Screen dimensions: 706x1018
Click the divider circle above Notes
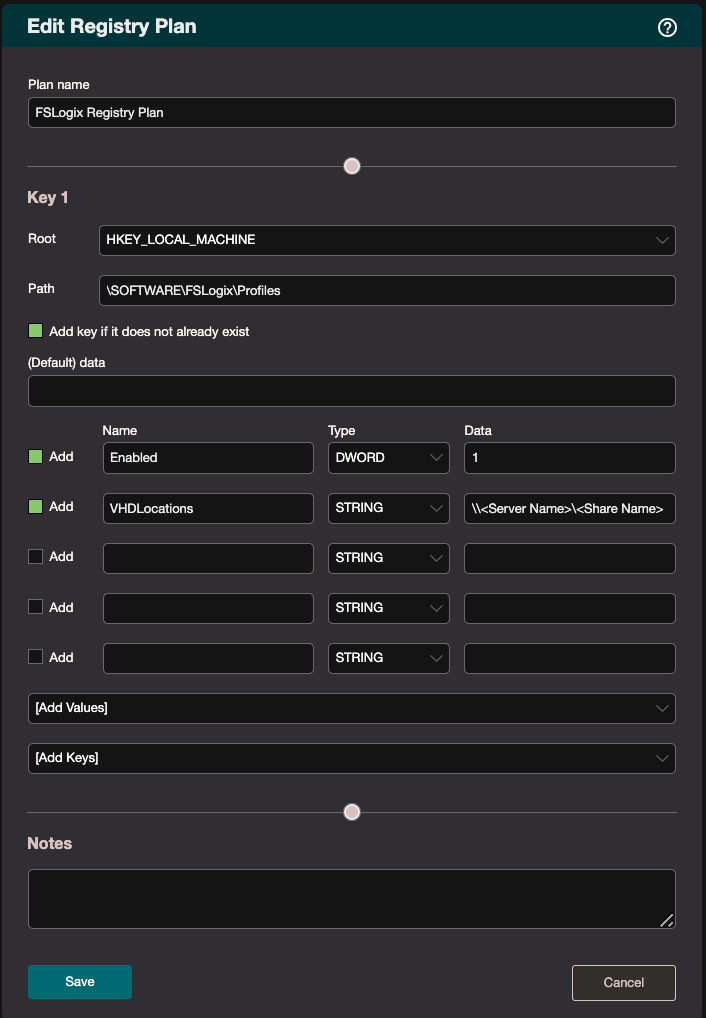pyautogui.click(x=352, y=812)
